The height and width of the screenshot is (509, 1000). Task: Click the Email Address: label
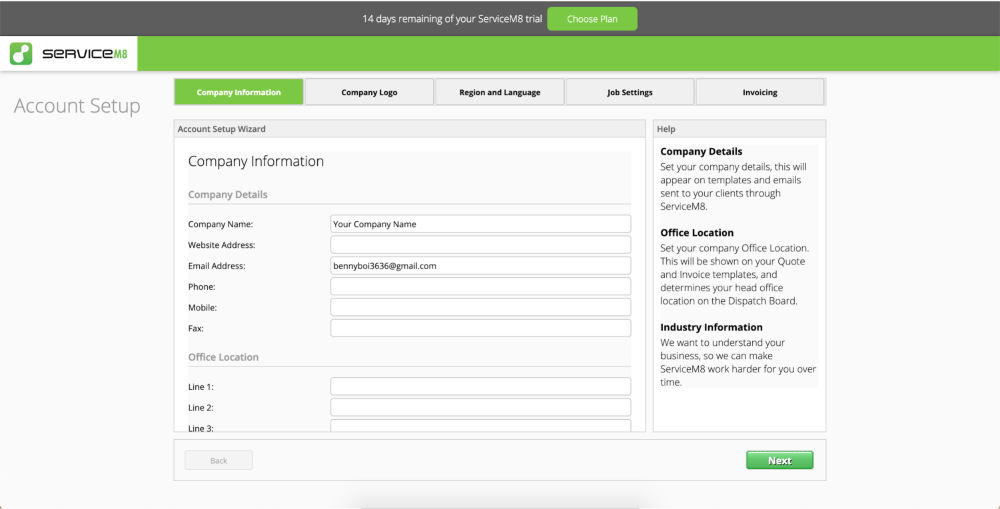point(217,266)
